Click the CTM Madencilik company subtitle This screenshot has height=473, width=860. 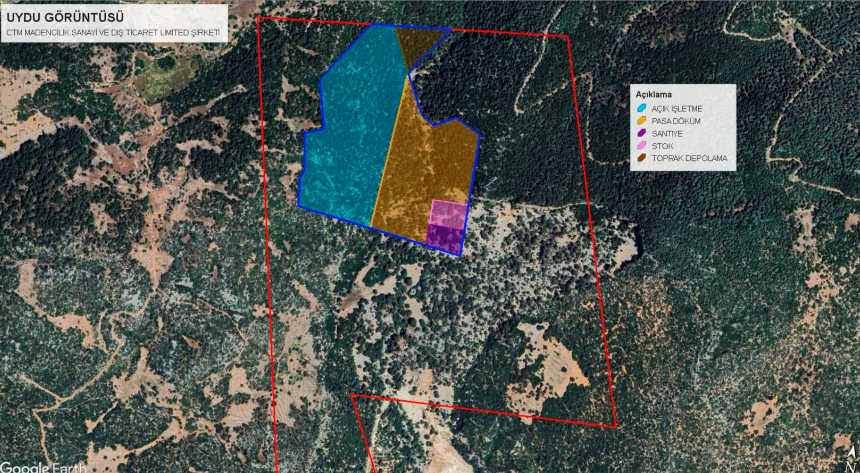click(x=116, y=33)
